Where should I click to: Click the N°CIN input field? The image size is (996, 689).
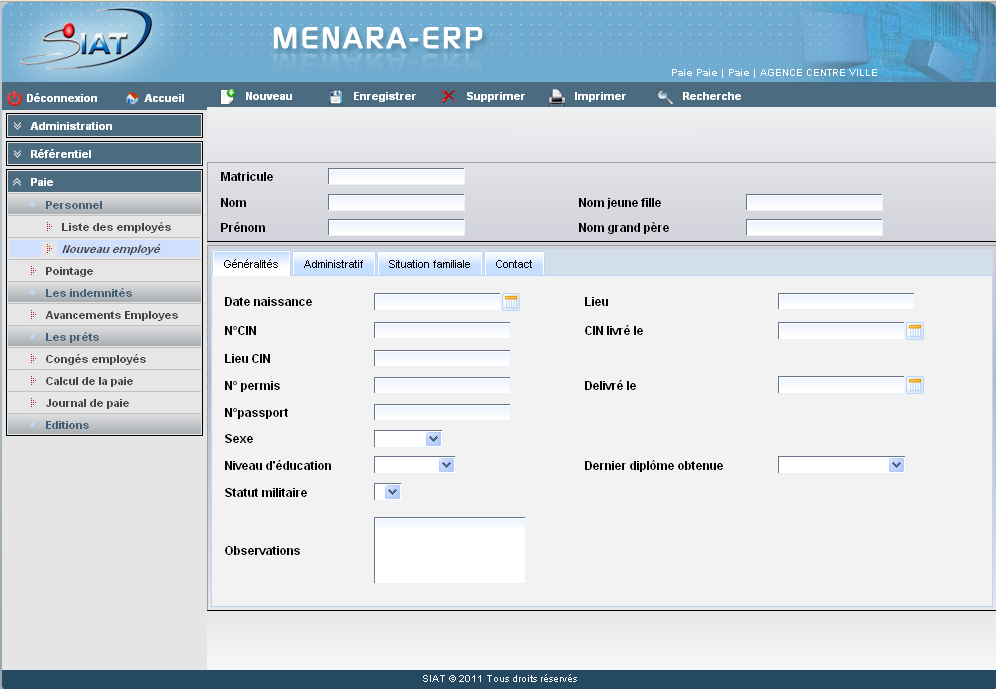[x=442, y=330]
